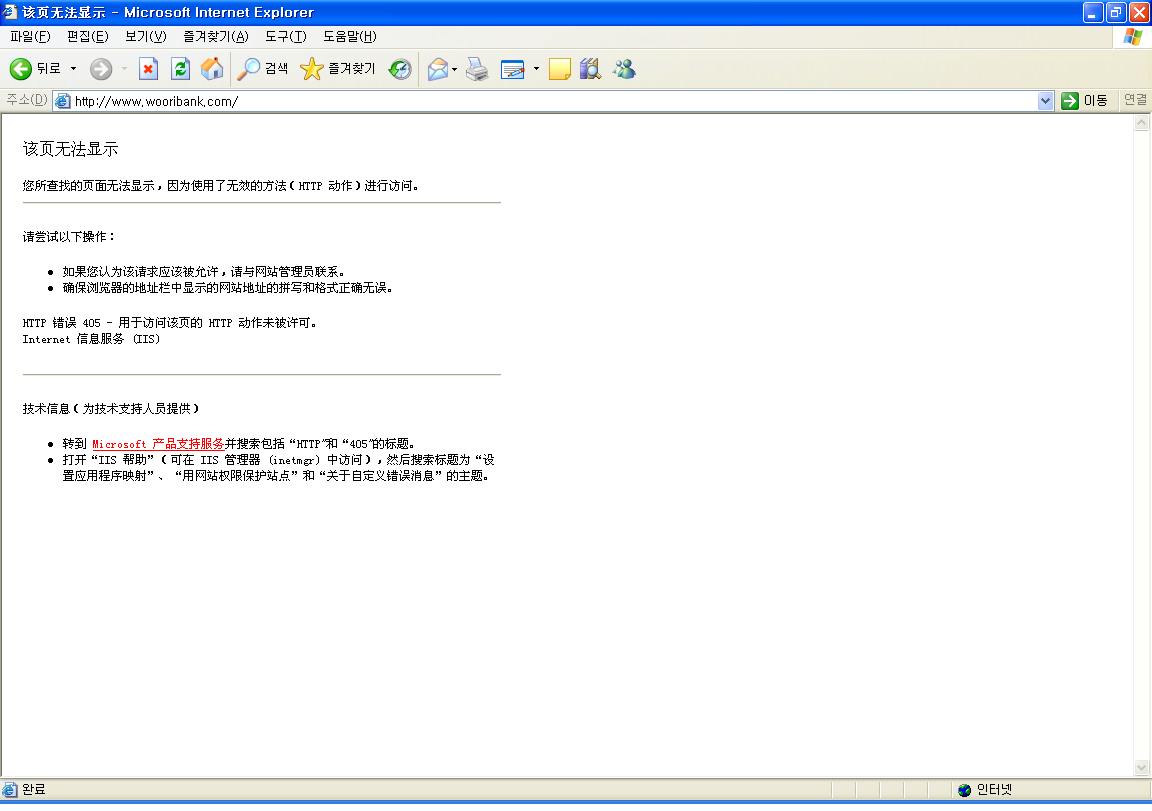Open the Search (검색) toolbar button
Image resolution: width=1152 pixels, height=811 pixels.
pos(263,69)
